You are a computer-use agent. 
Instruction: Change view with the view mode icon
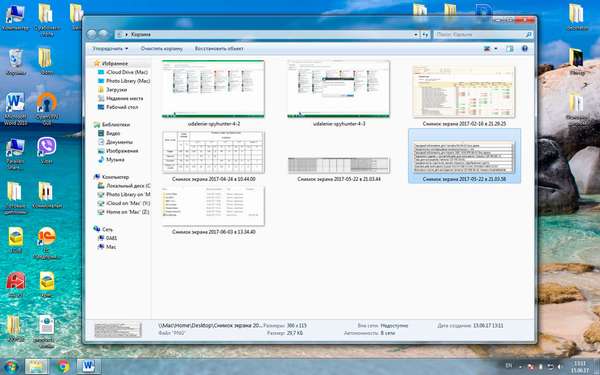point(487,49)
